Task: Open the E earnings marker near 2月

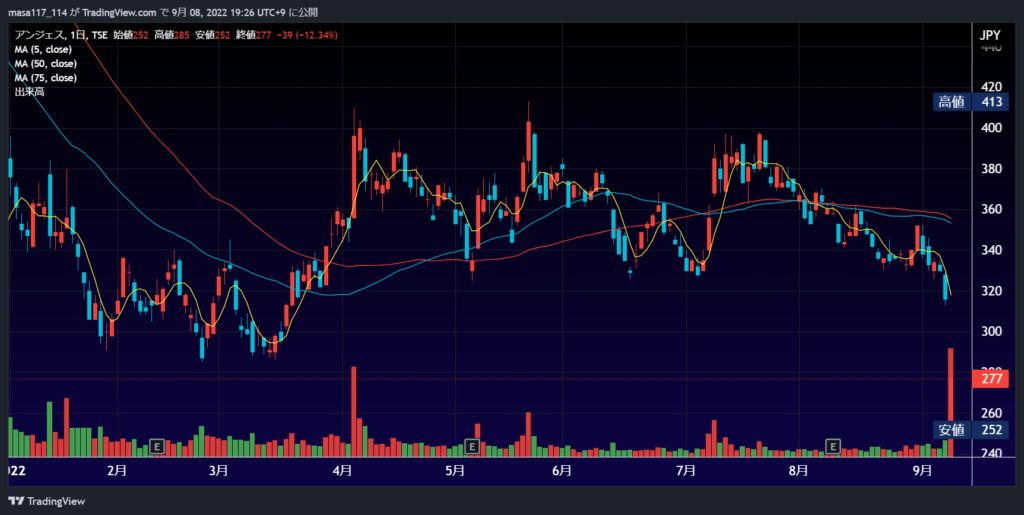Action: pos(155,446)
